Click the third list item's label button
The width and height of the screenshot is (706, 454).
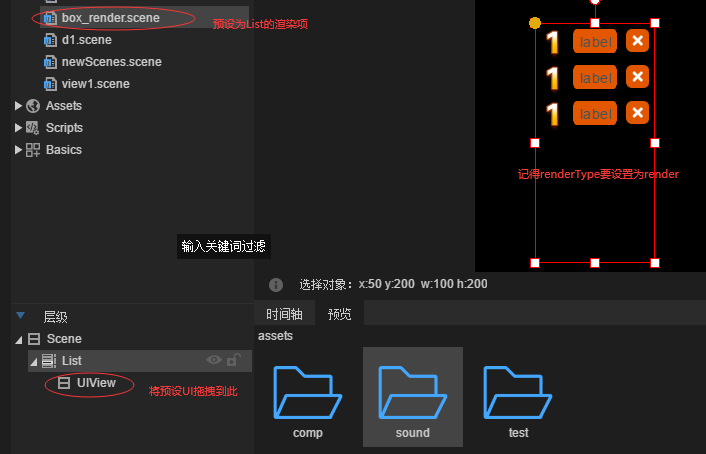[595, 114]
